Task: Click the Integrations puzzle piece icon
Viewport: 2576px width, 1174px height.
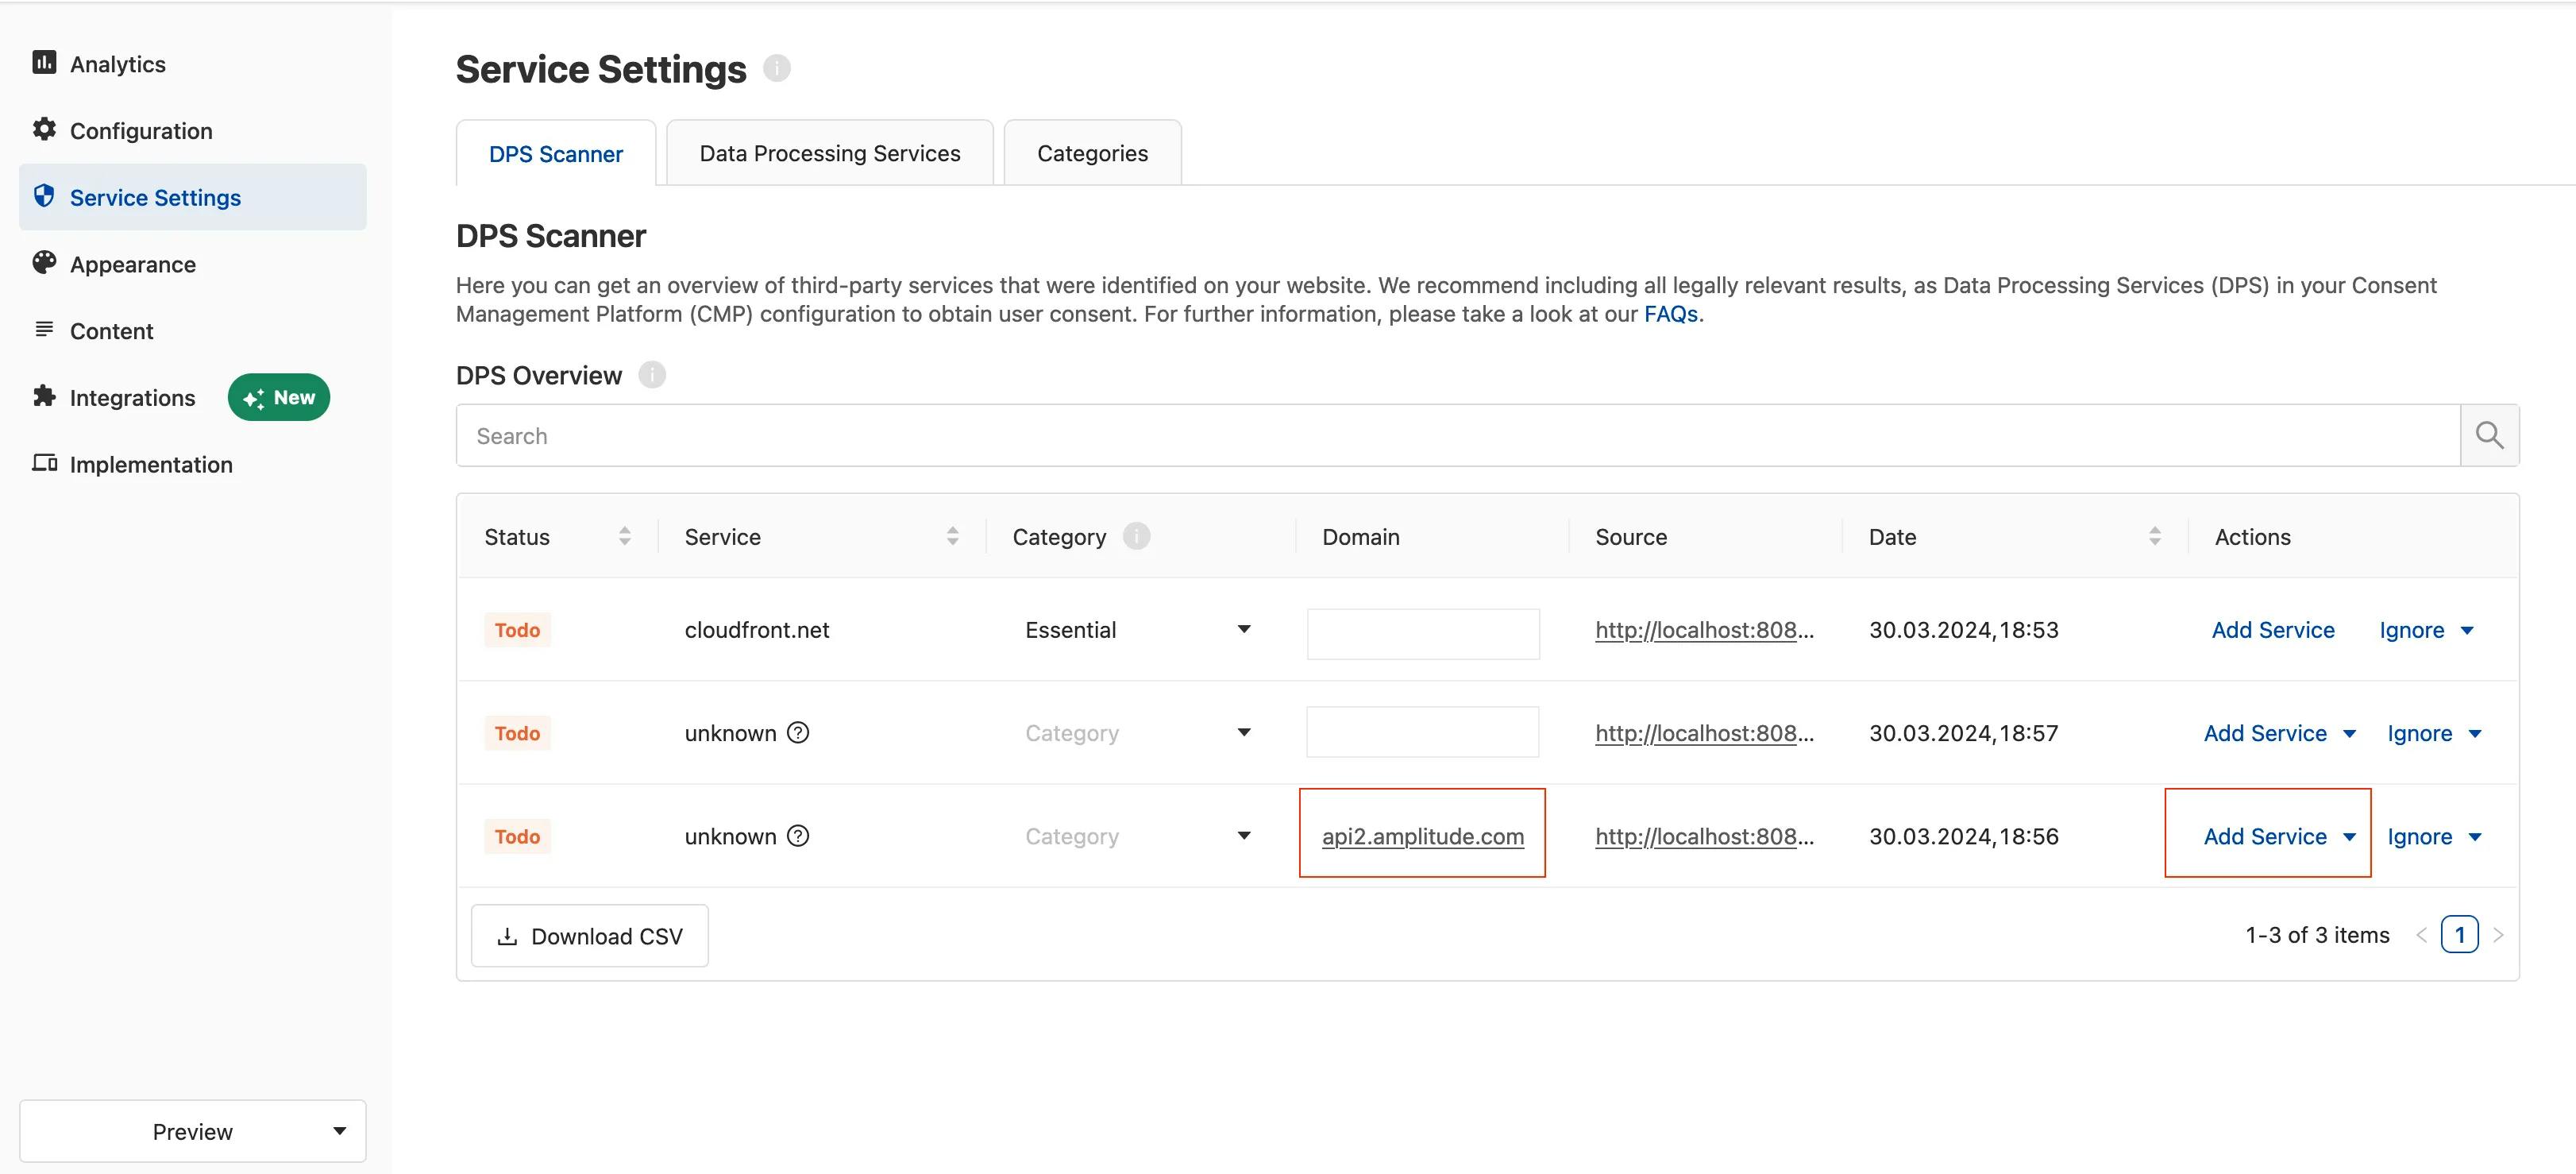Action: click(44, 396)
